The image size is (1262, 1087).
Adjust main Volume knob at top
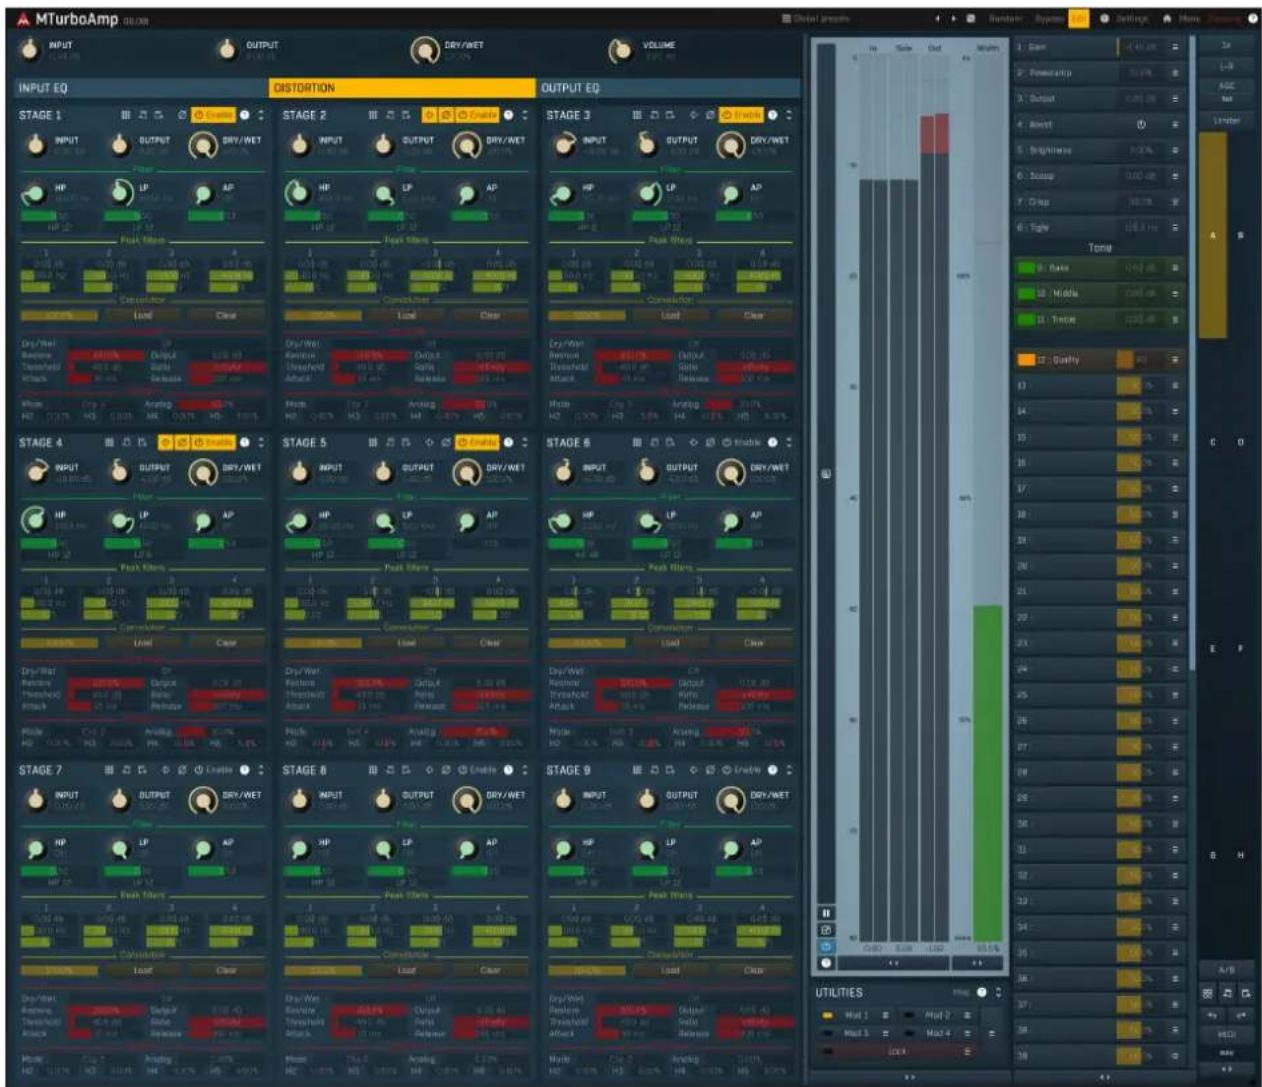click(622, 50)
